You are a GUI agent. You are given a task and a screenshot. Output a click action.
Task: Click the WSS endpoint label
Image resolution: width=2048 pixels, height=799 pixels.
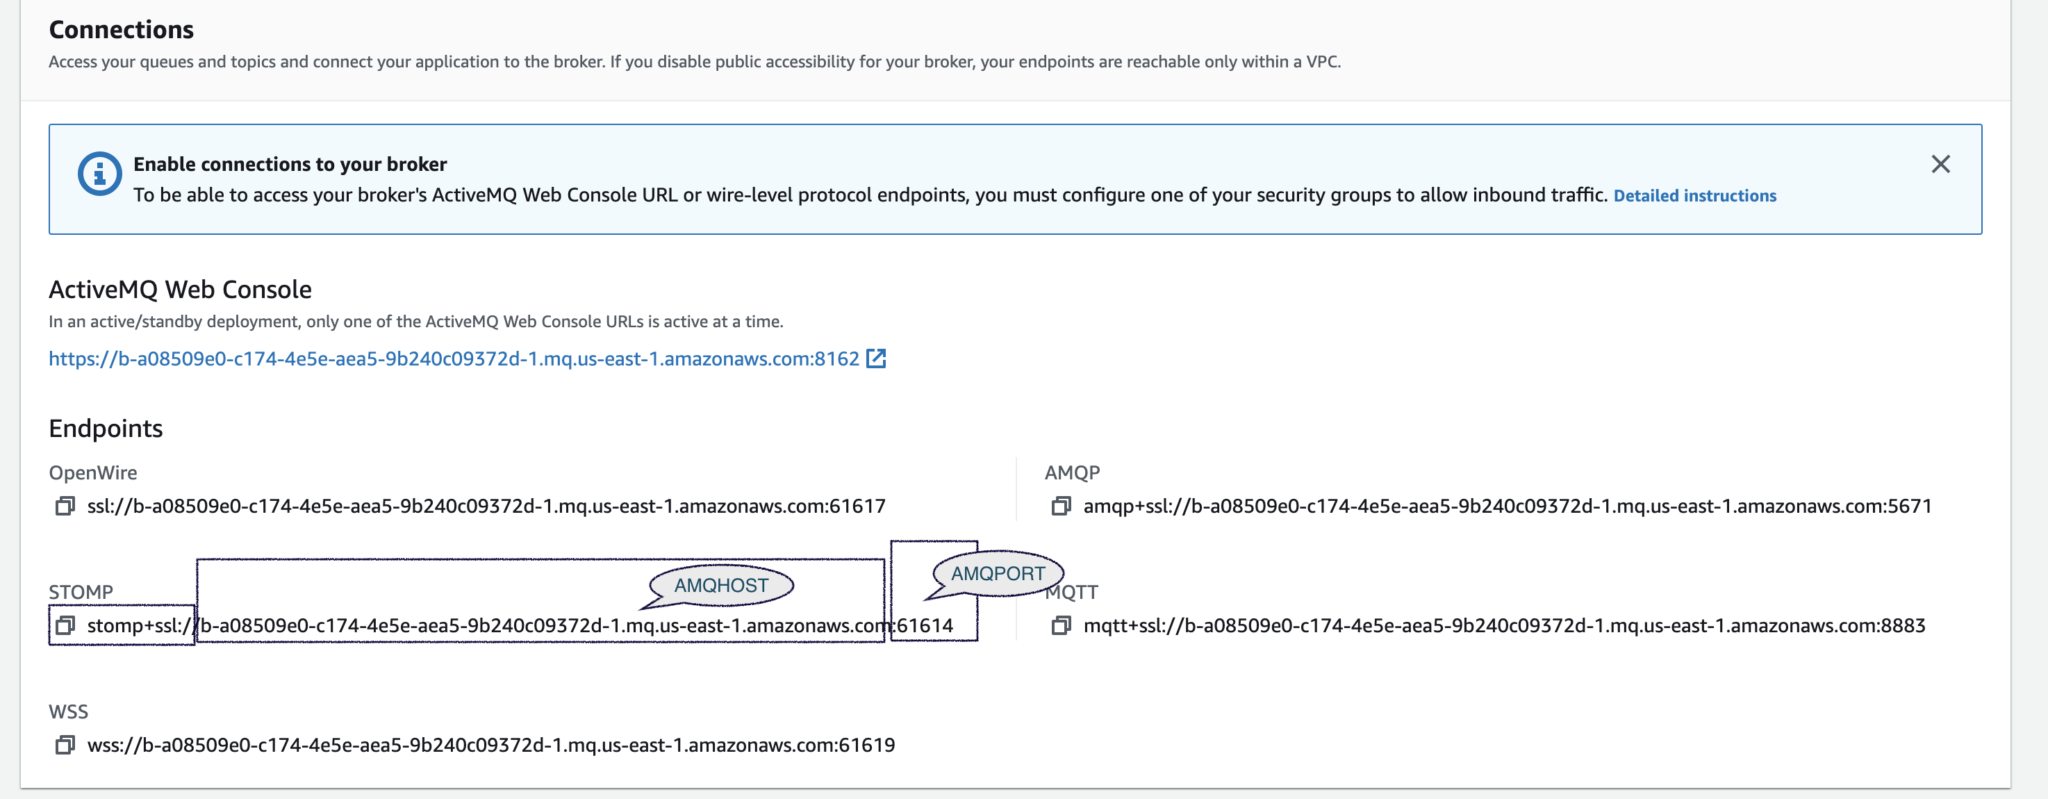point(69,712)
